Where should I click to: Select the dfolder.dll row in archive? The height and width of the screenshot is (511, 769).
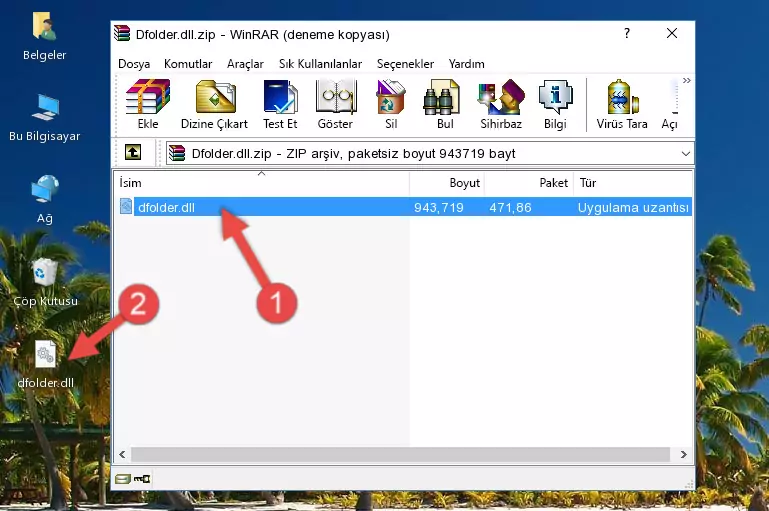tap(404, 207)
